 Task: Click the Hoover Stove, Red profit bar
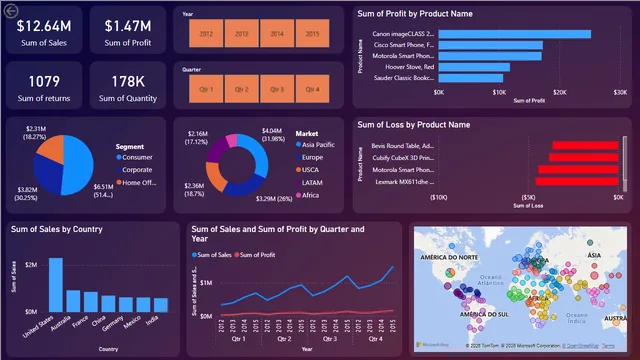[x=474, y=67]
